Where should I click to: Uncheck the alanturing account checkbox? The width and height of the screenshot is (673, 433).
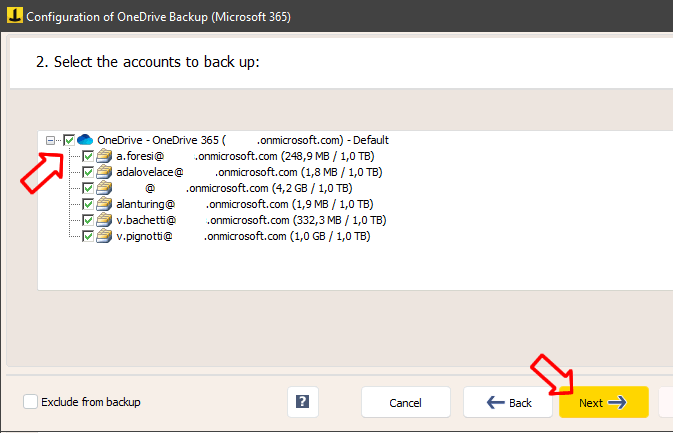tap(88, 204)
